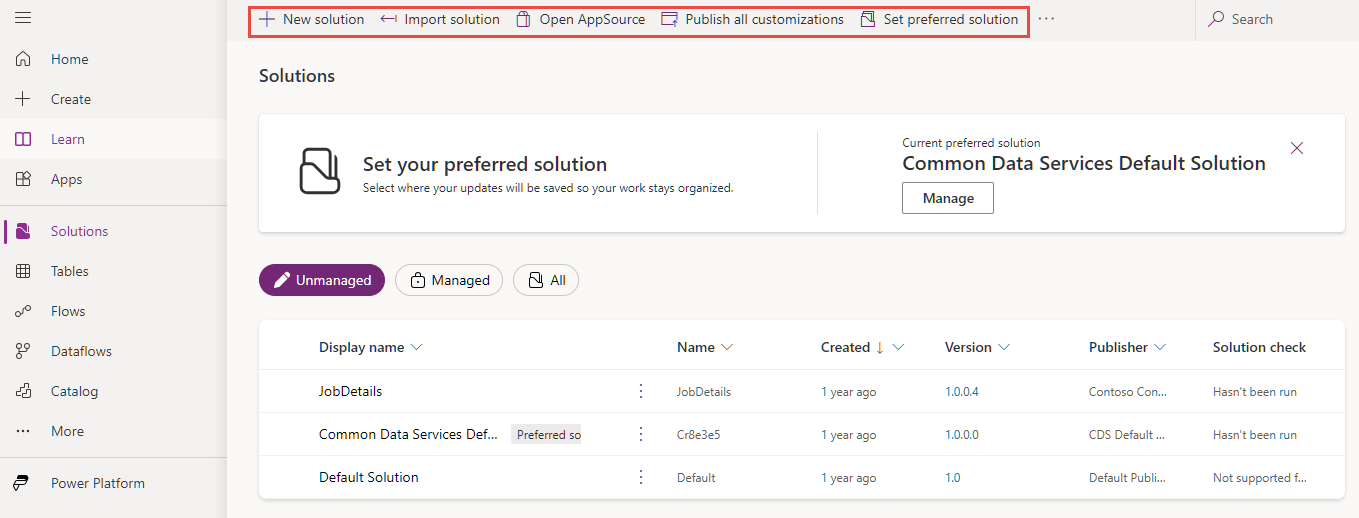Viewport: 1359px width, 518px height.
Task: Open command bar overflow ellipsis
Action: coord(1046,19)
